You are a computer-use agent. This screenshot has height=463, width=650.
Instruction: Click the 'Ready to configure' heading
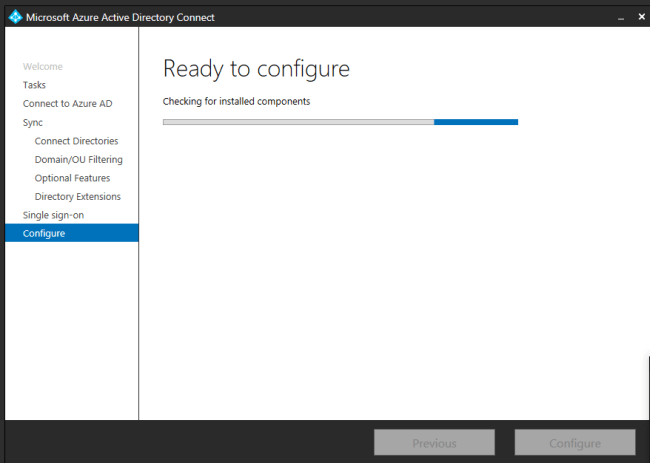pyautogui.click(x=256, y=69)
